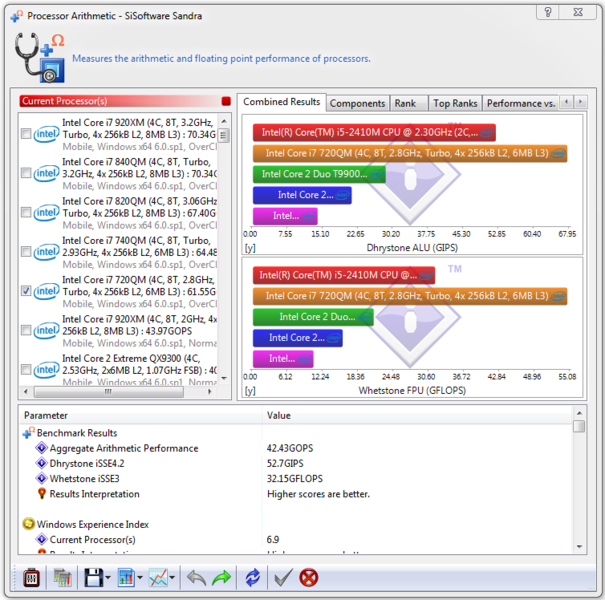Screen dimensions: 605x600
Task: Click the app icon in title bar
Action: [17, 16]
